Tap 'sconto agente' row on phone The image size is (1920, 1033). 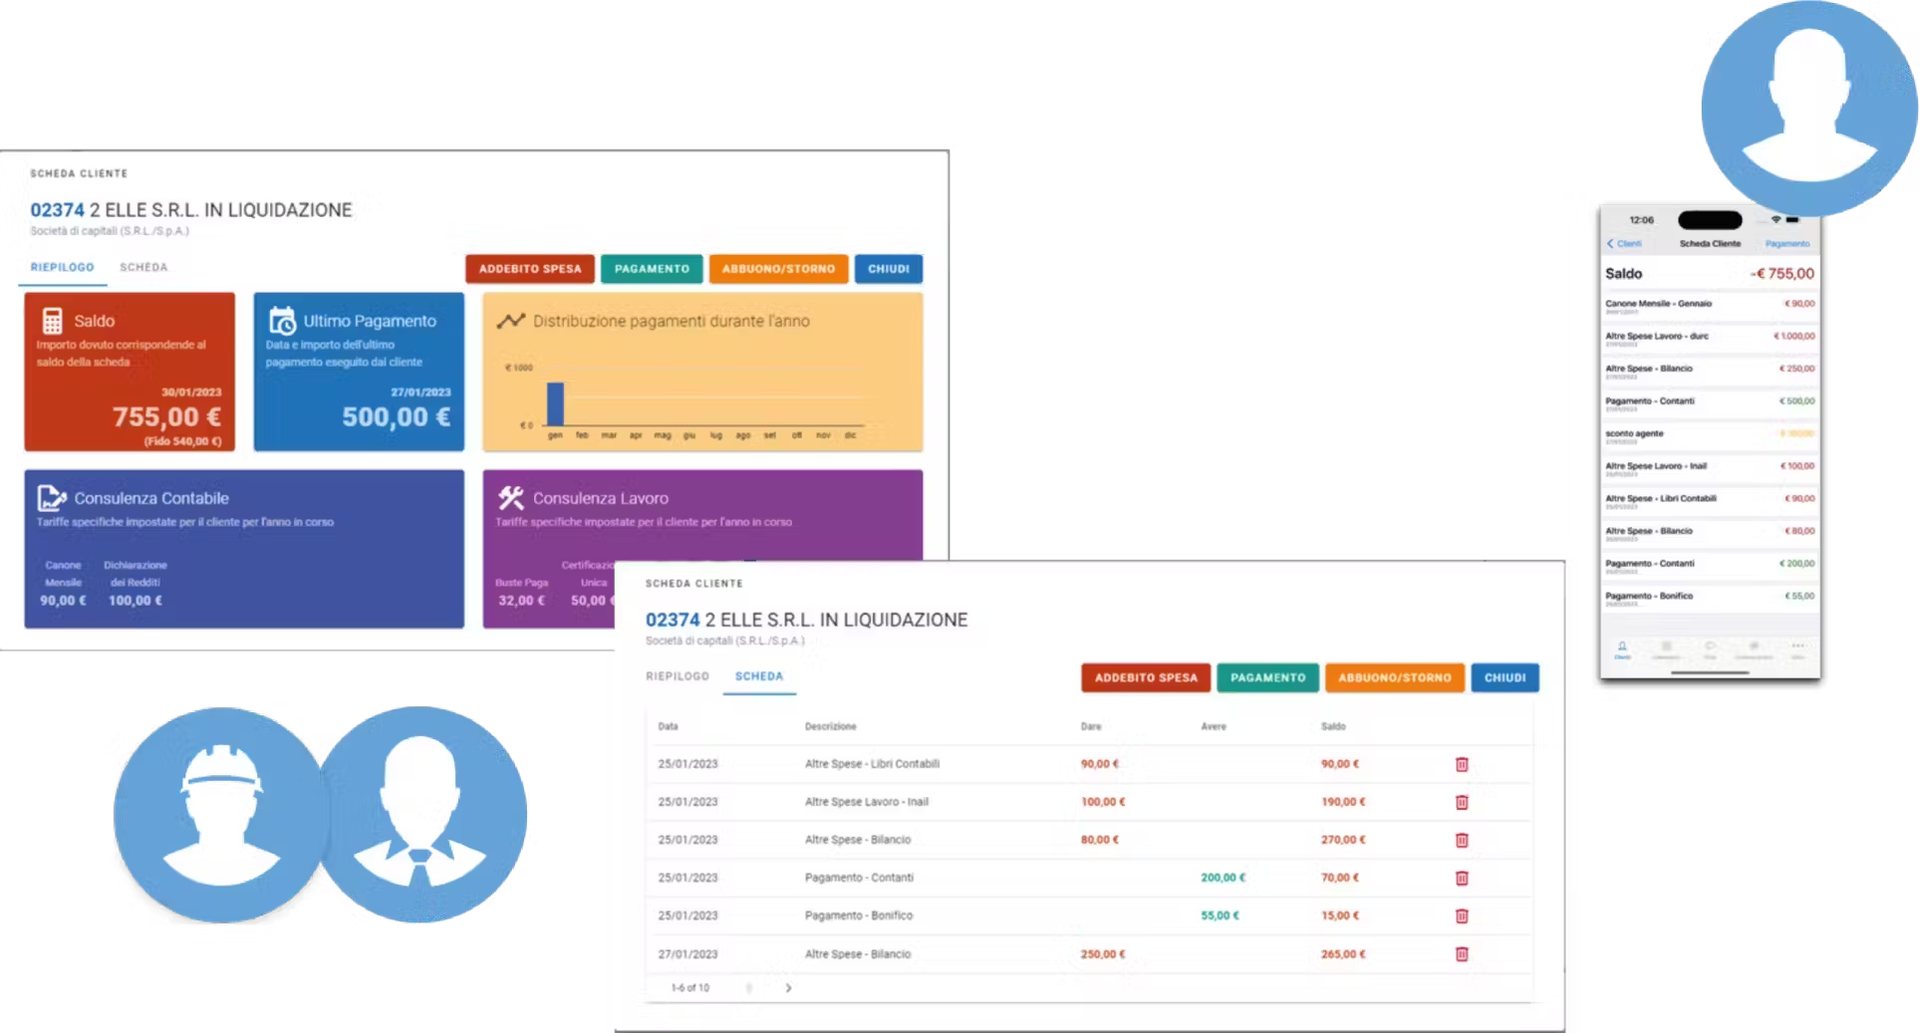point(1710,436)
